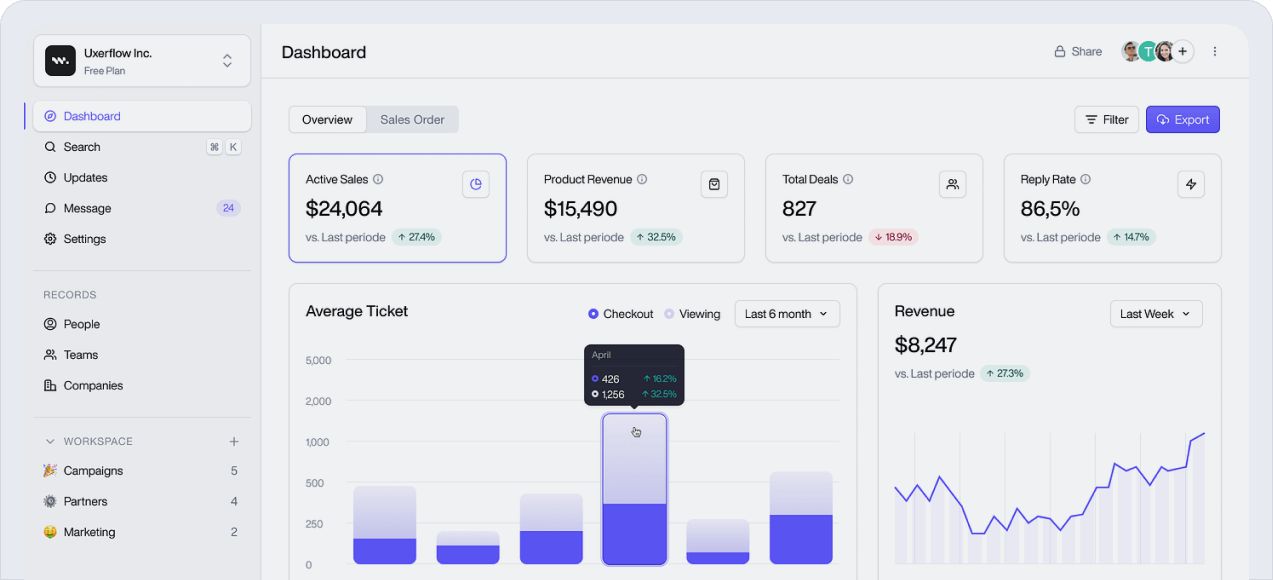Open Message in the sidebar
Screen dimensions: 1273x580
[x=87, y=208]
